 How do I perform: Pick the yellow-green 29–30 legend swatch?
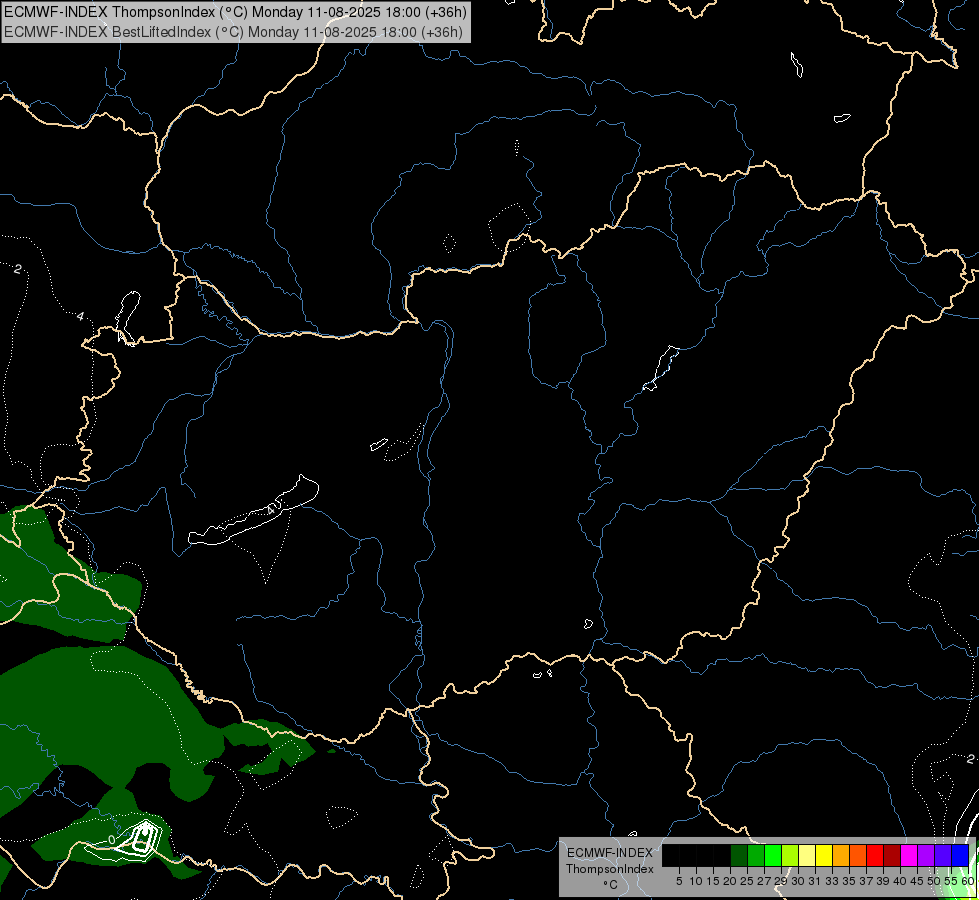pos(790,855)
